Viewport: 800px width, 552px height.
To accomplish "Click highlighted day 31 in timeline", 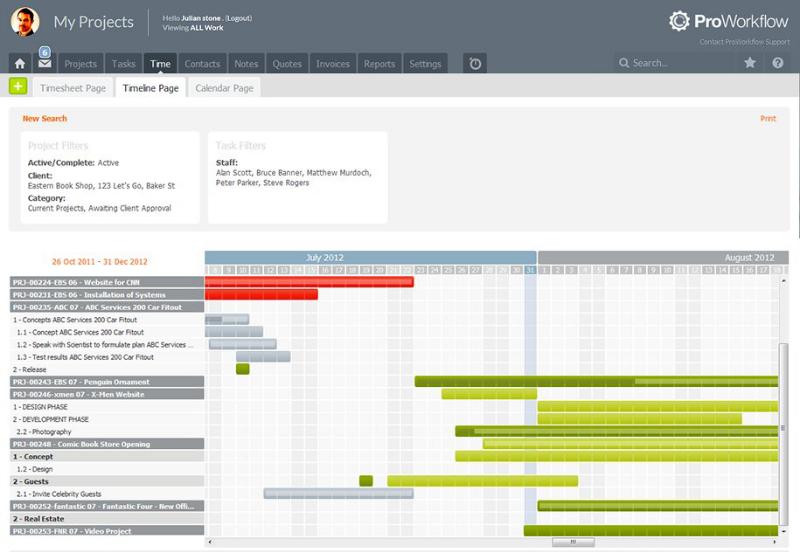I will (x=531, y=270).
